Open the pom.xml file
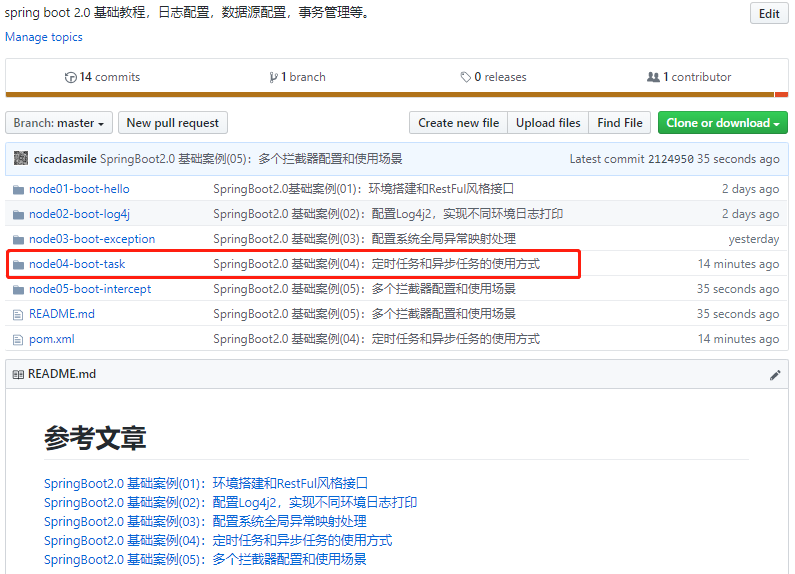The width and height of the screenshot is (795, 574). (x=52, y=339)
